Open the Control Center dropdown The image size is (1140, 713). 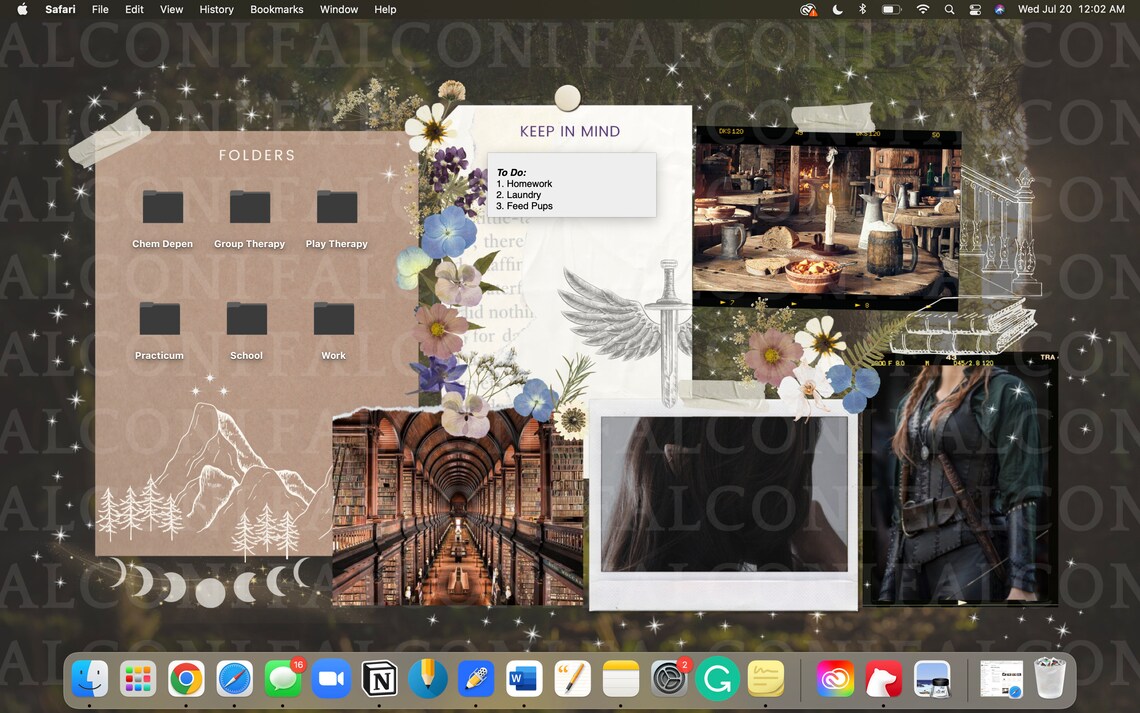974,9
